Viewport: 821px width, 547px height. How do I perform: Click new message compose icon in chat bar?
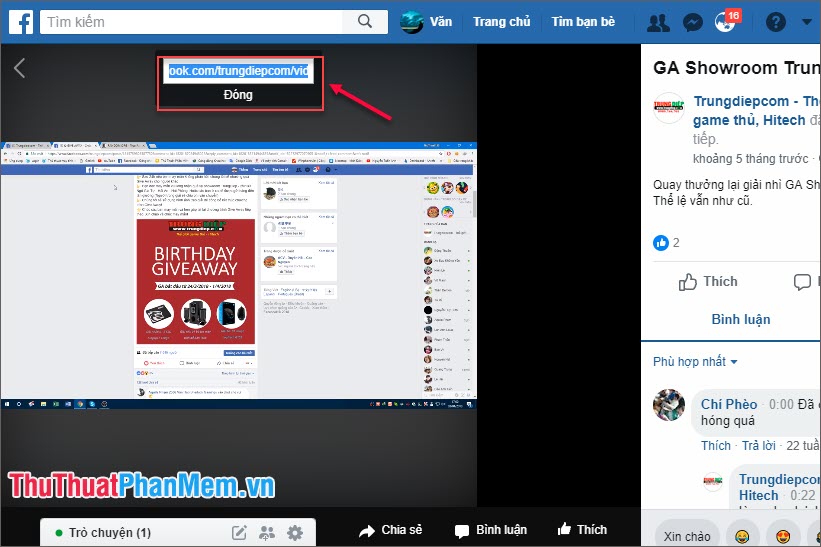239,533
